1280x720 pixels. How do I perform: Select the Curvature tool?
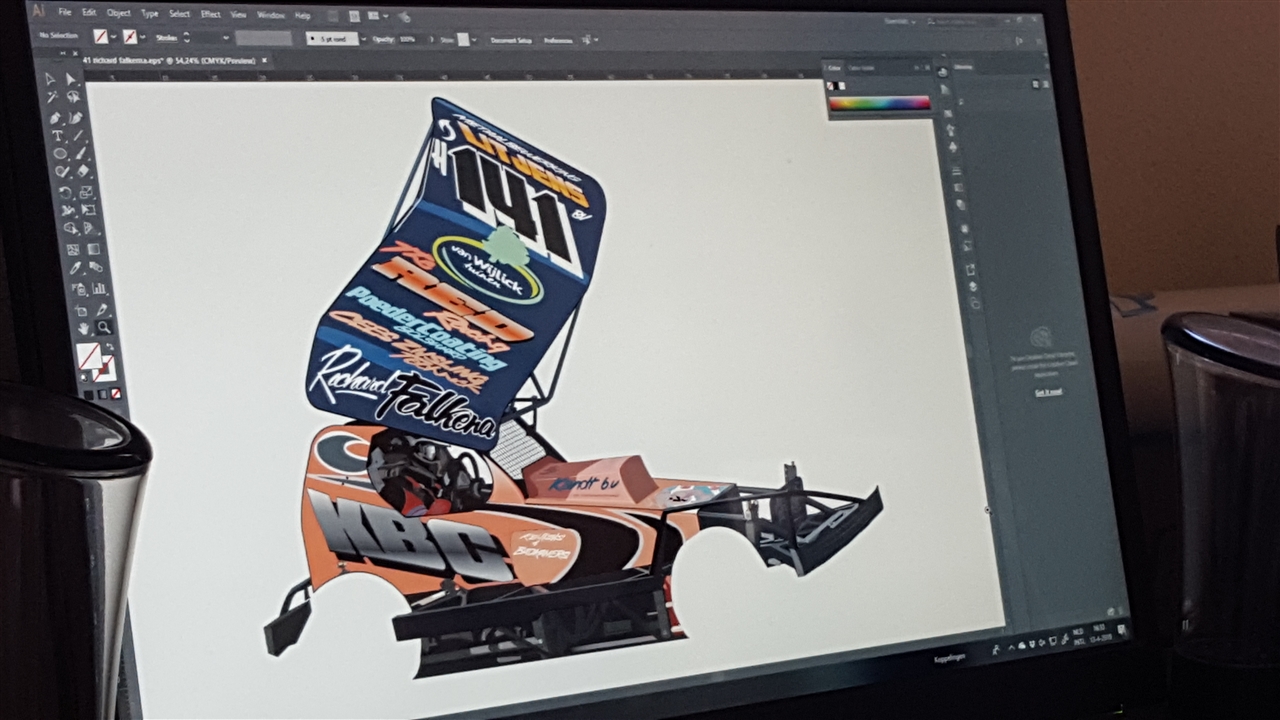point(76,117)
